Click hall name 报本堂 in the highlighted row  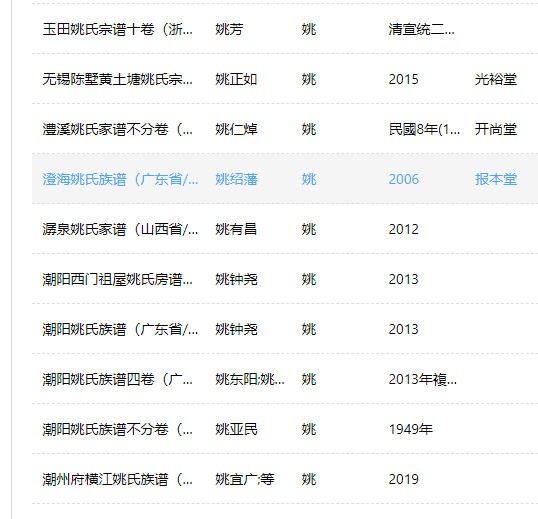point(496,179)
